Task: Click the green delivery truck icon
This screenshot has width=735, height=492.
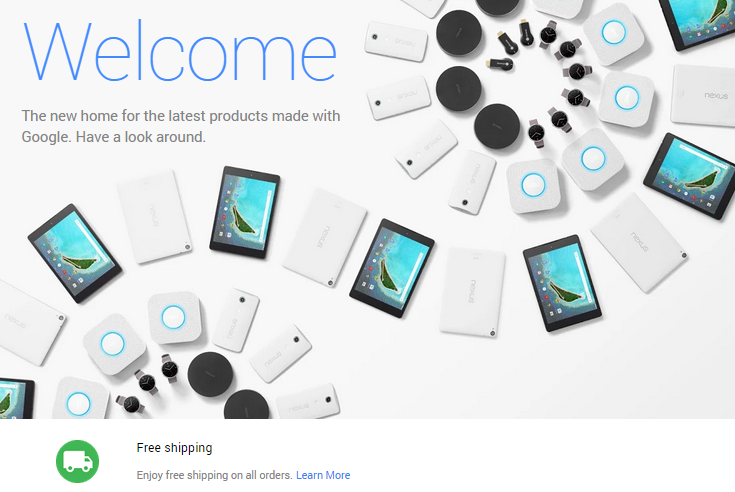Action: coord(77,461)
